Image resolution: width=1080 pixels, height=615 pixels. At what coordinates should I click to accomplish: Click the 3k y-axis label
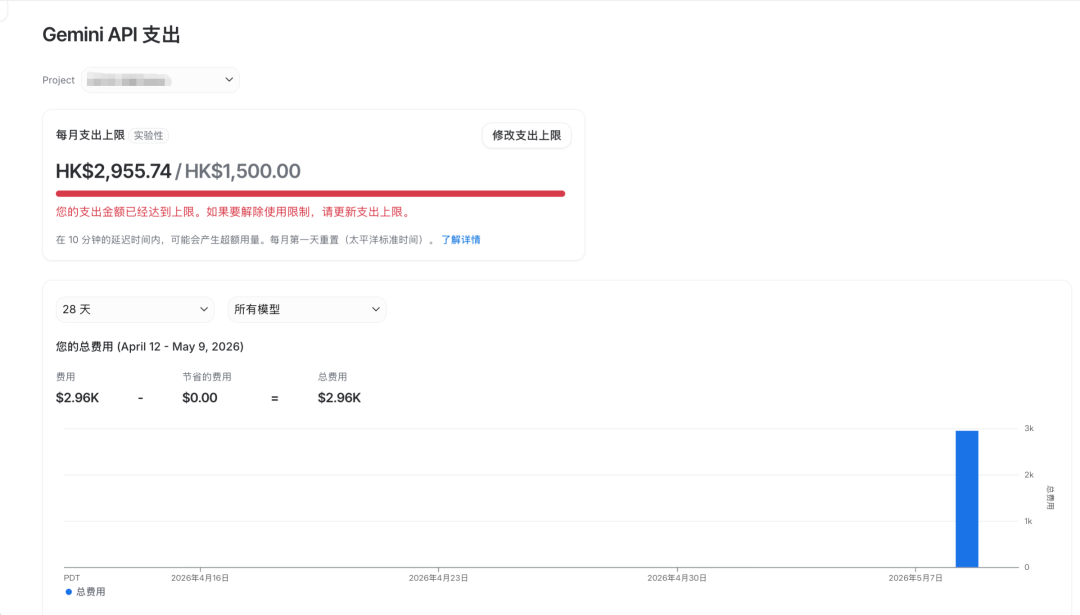(x=1029, y=428)
